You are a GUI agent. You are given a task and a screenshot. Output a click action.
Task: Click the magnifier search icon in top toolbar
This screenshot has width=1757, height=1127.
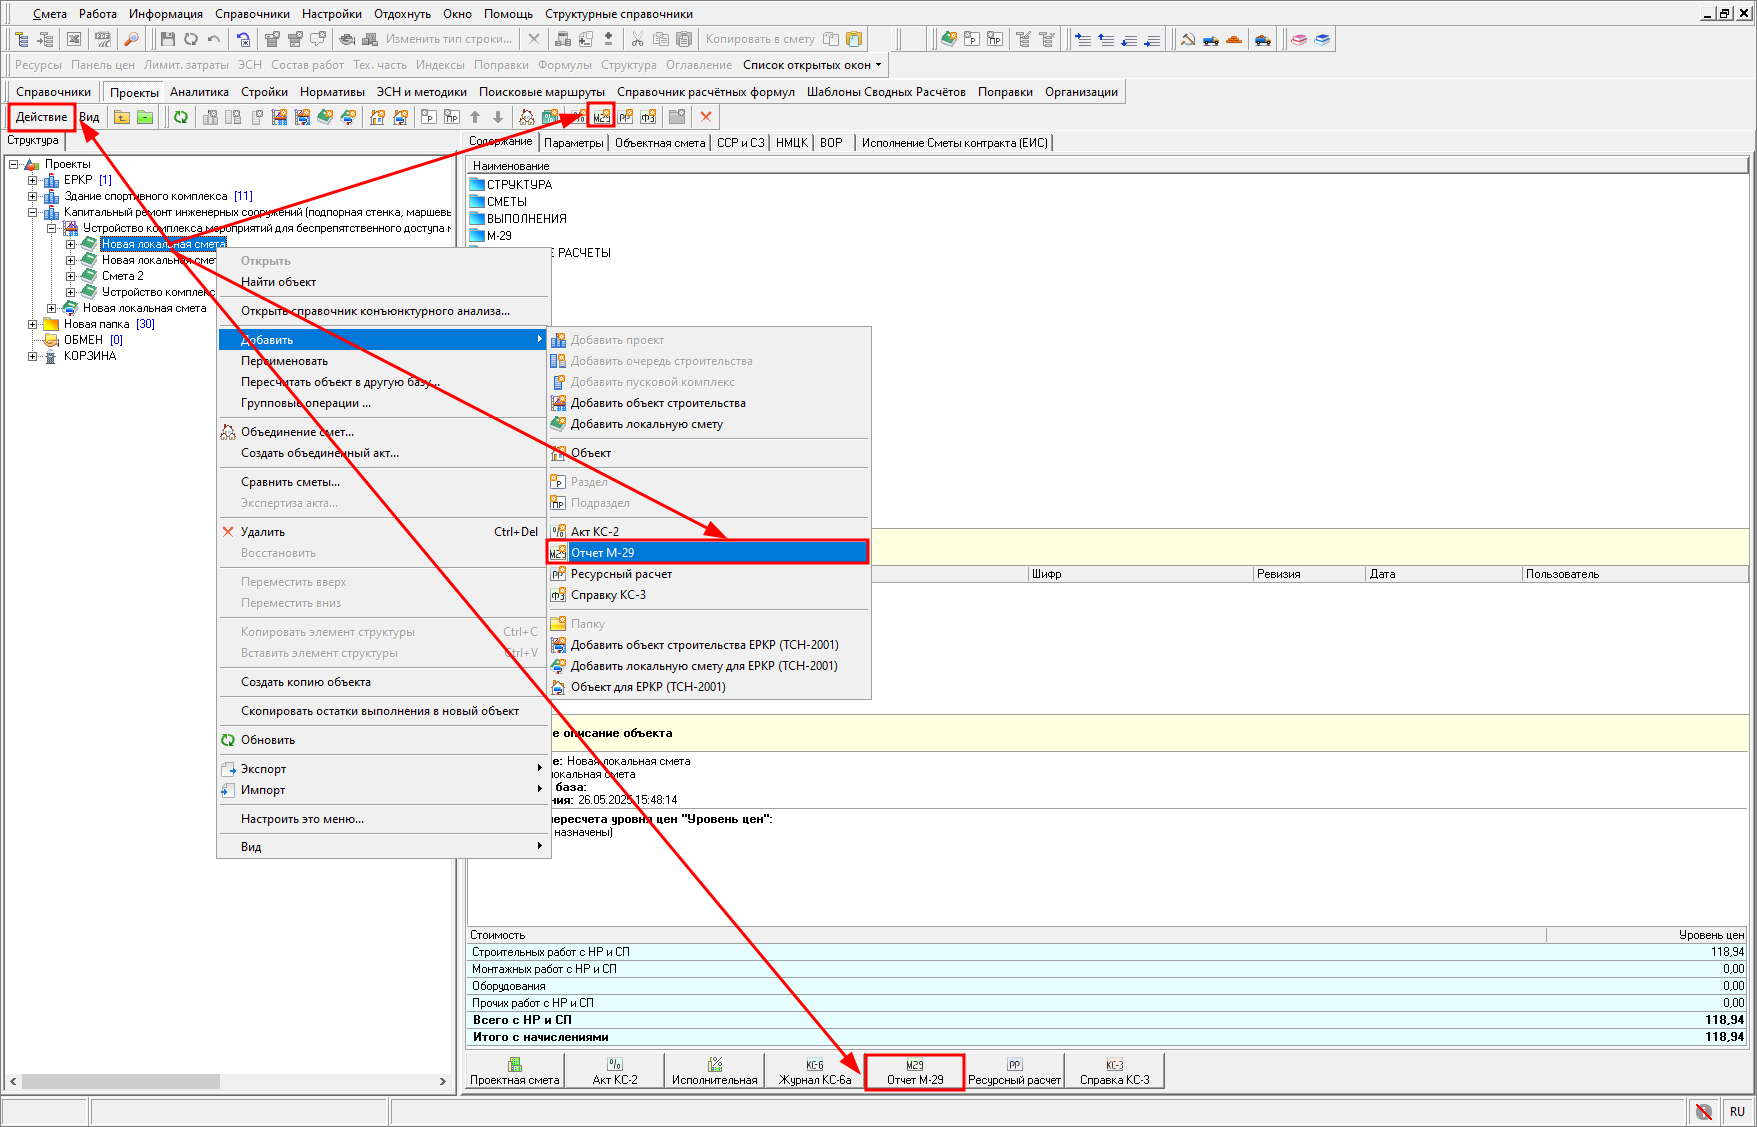131,39
